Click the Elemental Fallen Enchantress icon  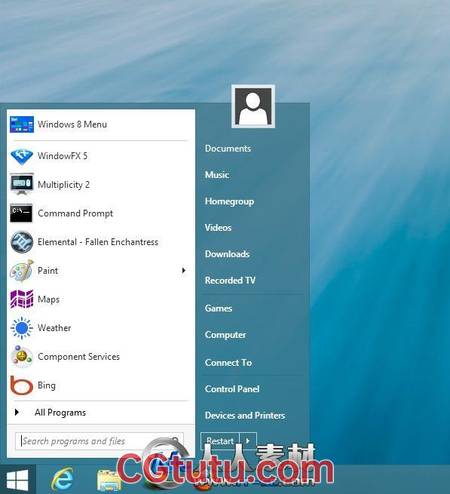point(22,242)
